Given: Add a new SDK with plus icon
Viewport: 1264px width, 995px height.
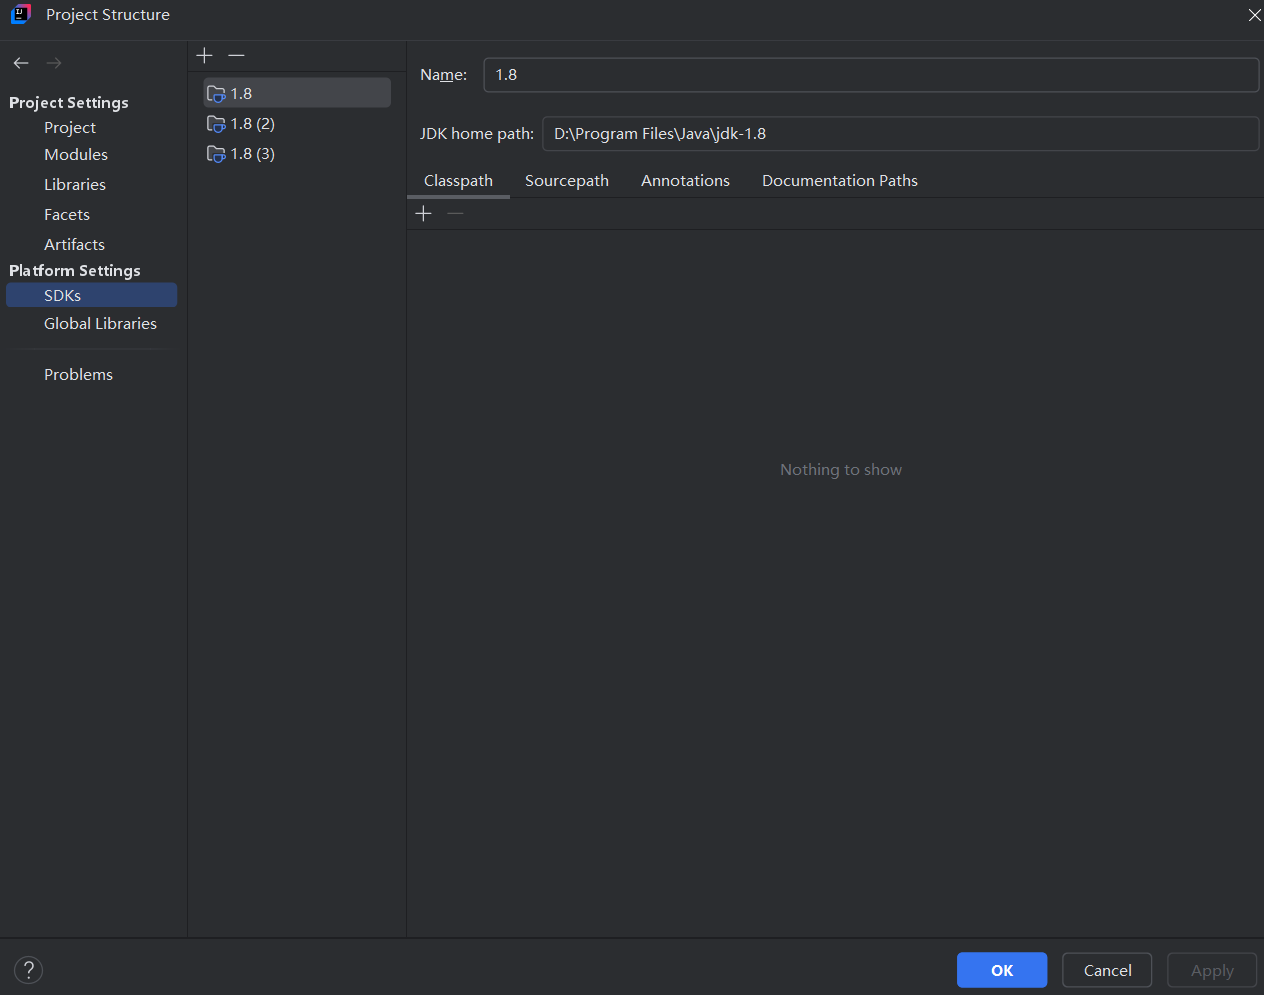Looking at the screenshot, I should (205, 55).
